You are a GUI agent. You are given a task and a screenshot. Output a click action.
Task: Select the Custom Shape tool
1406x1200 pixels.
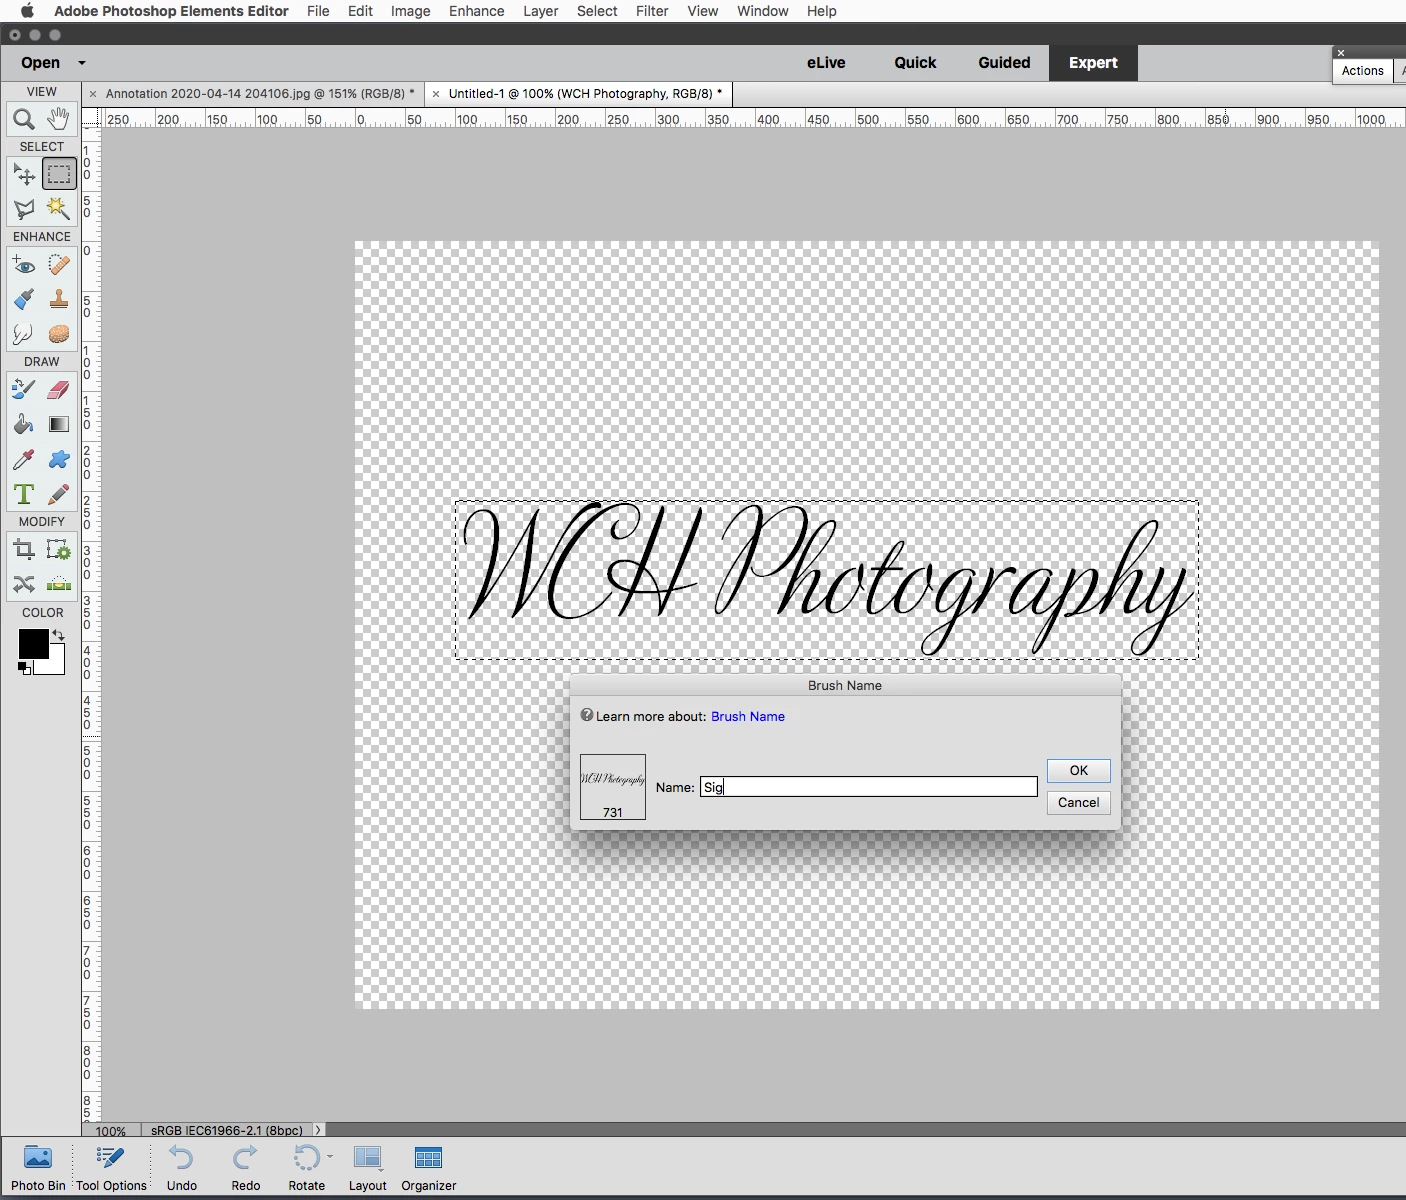[59, 460]
